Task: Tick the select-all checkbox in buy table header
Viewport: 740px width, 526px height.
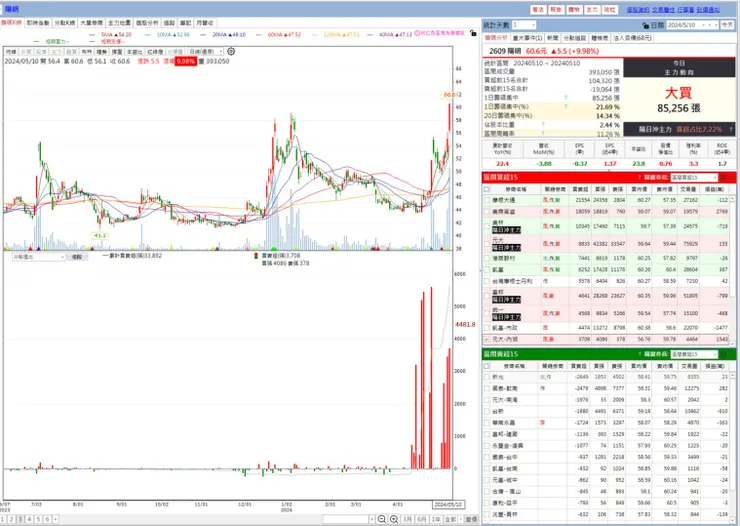Action: 487,189
